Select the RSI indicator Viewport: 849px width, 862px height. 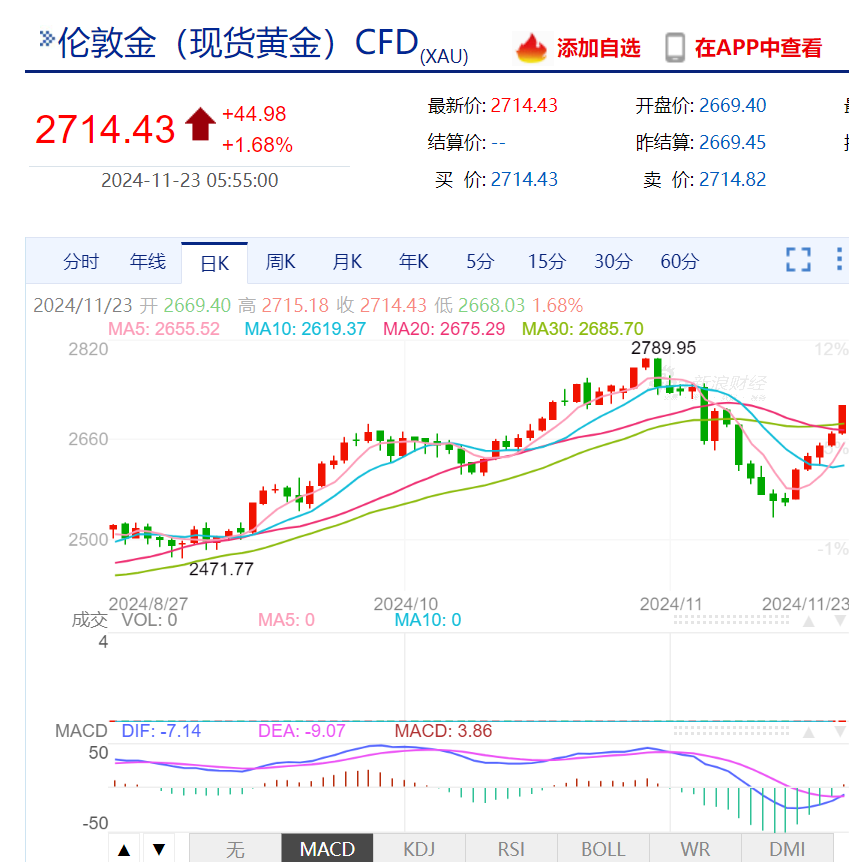click(511, 849)
